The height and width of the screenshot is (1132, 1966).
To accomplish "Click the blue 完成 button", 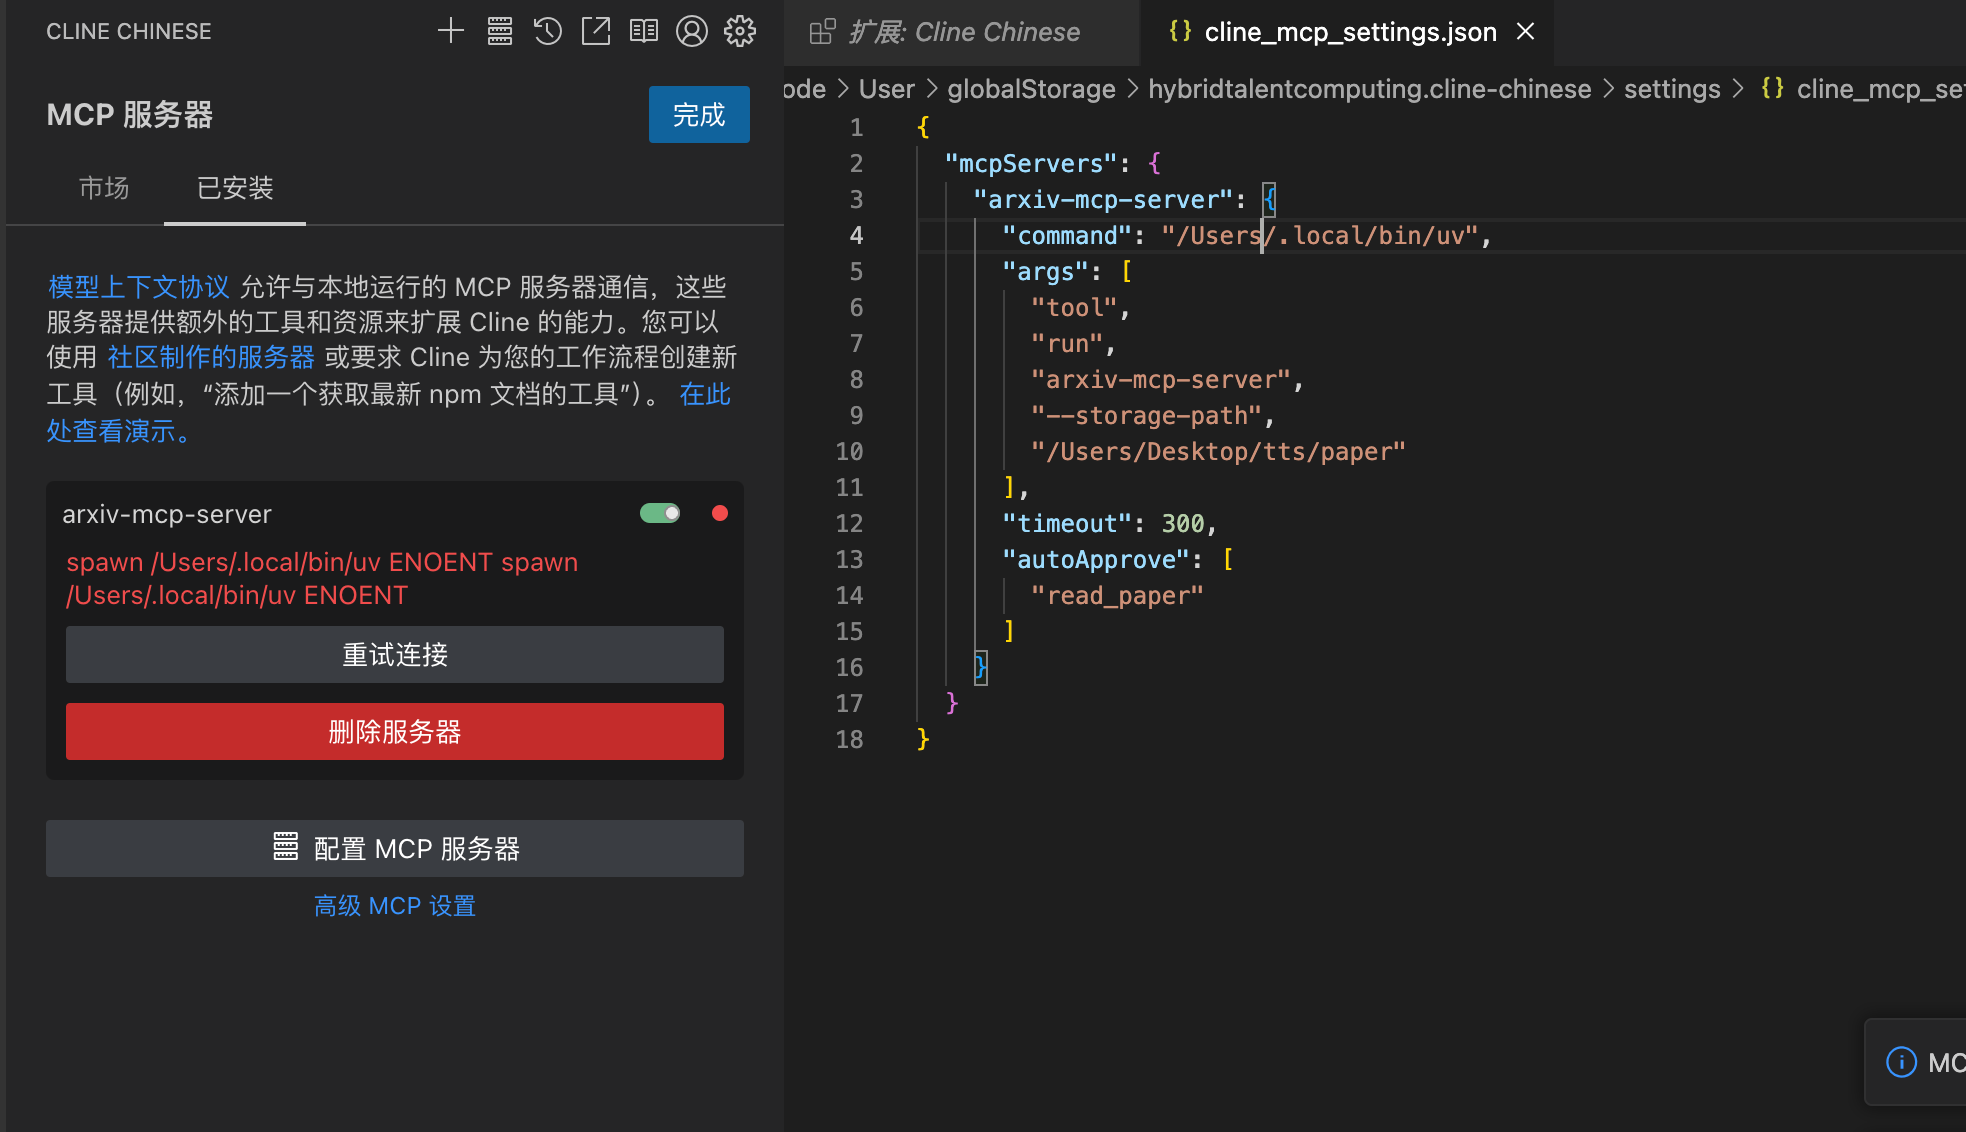I will (698, 115).
